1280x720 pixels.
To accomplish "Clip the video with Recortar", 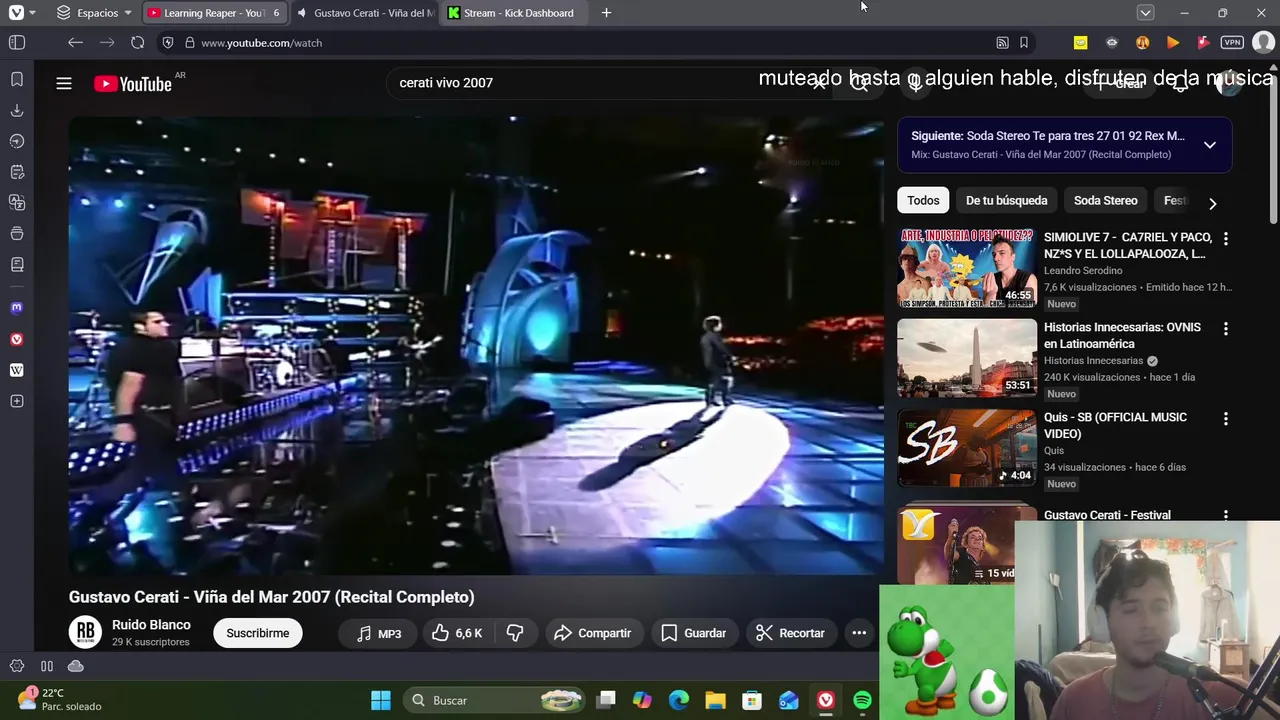I will click(x=790, y=633).
